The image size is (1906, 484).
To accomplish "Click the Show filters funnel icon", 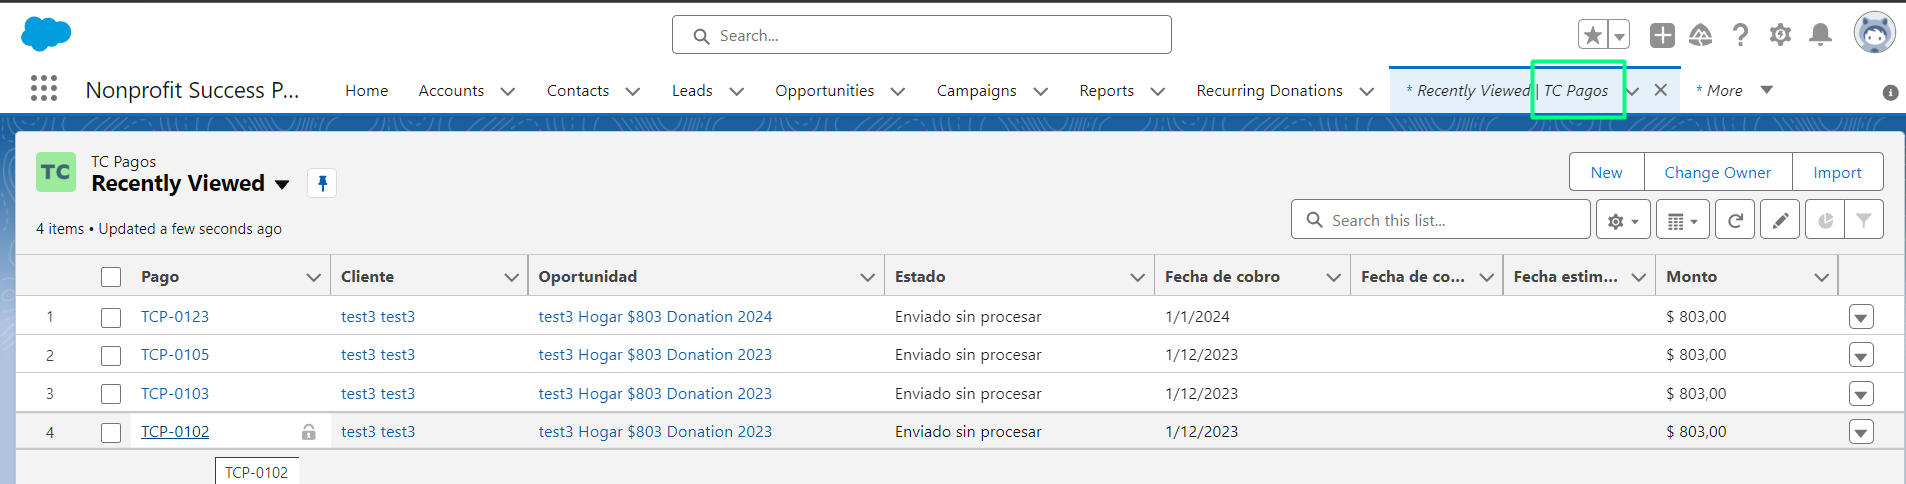I will click(1864, 220).
